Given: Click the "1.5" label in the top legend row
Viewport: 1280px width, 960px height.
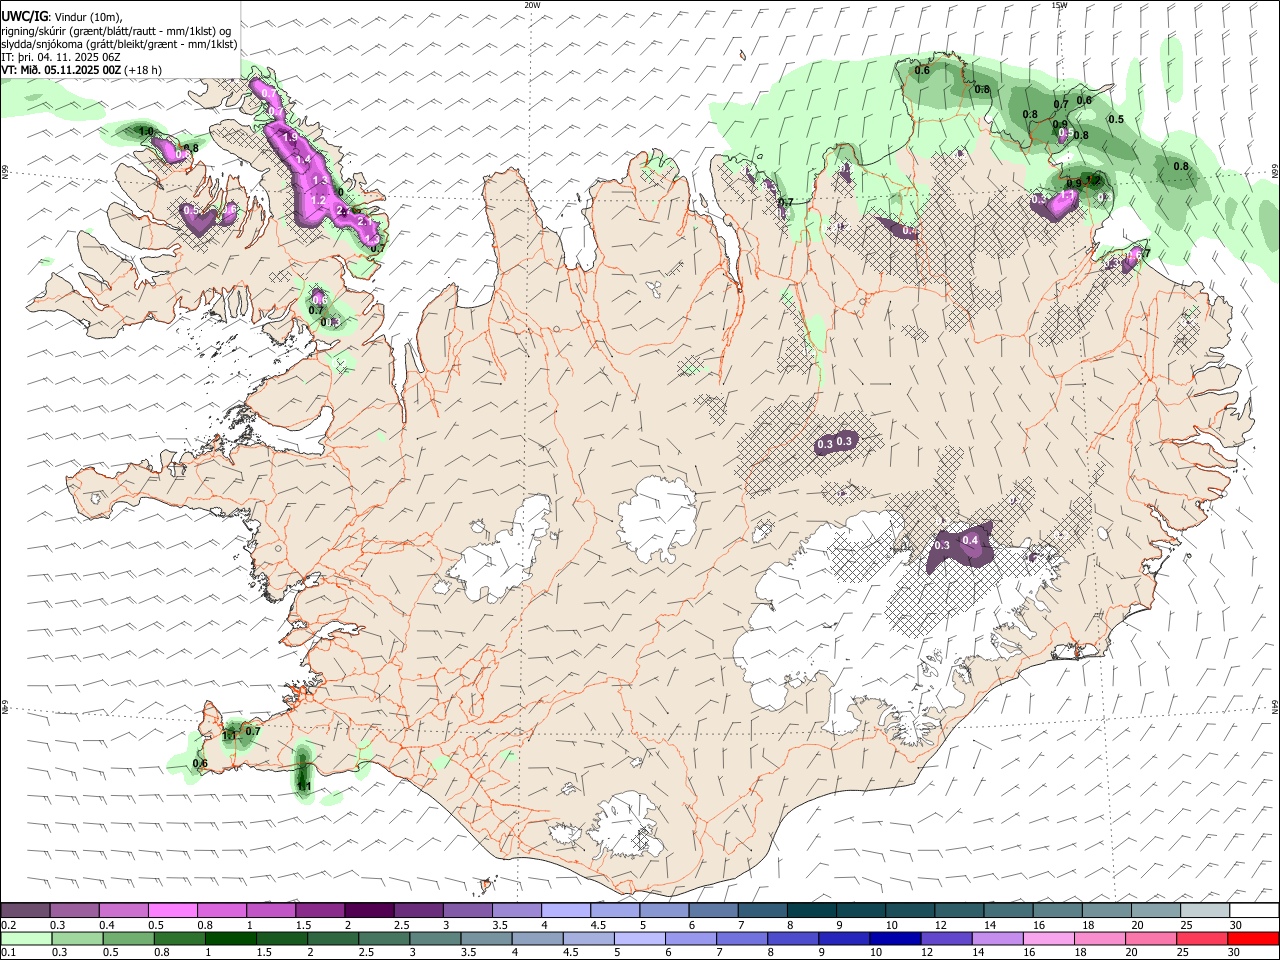Looking at the screenshot, I should tap(302, 925).
